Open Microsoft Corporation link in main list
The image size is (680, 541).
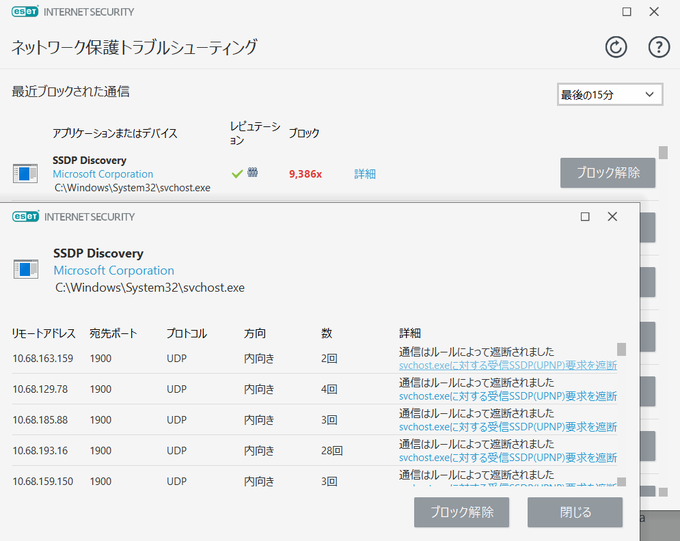pyautogui.click(x=103, y=174)
